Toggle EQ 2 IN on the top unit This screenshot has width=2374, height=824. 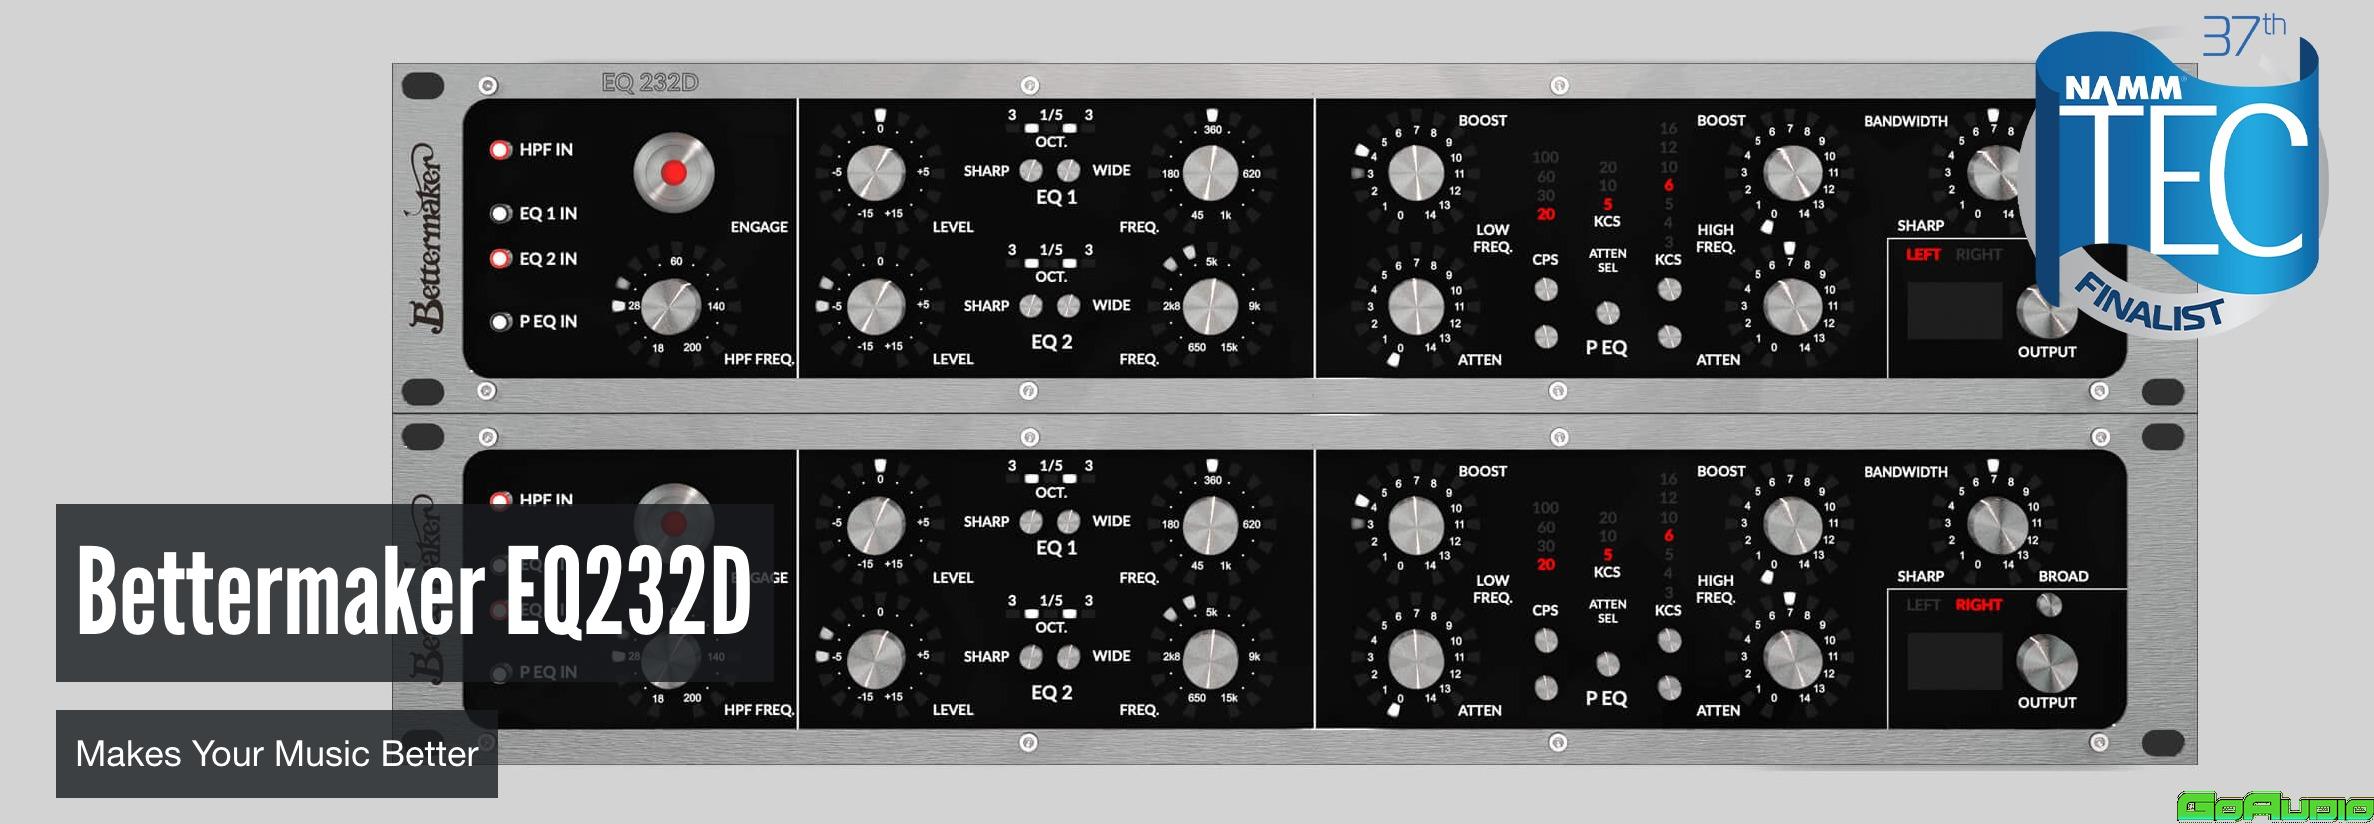pyautogui.click(x=501, y=259)
